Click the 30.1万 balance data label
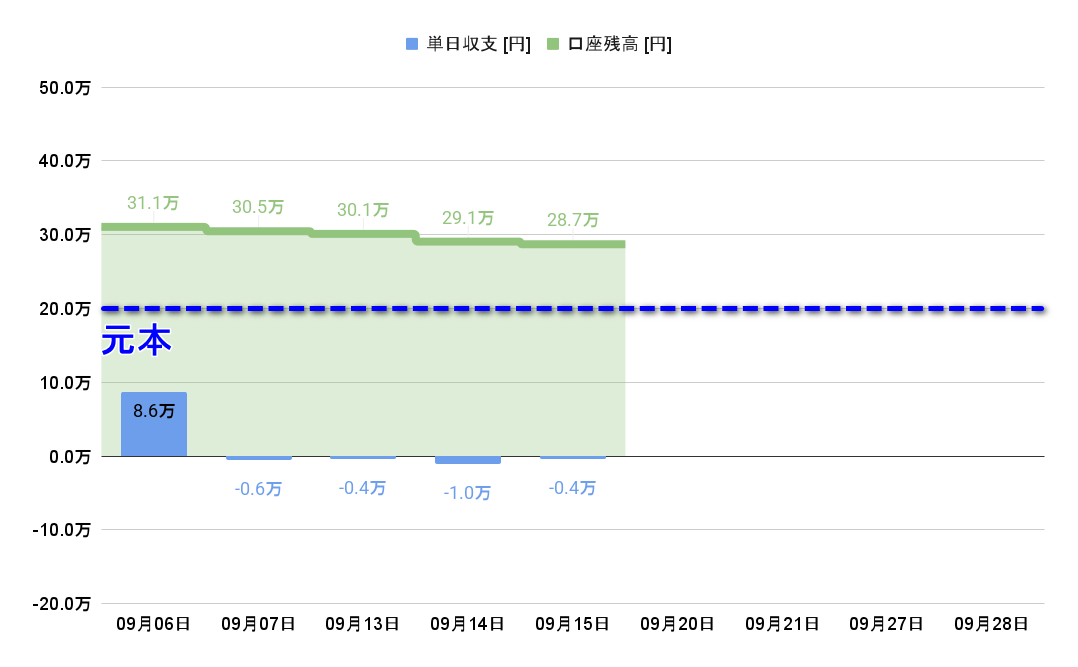The height and width of the screenshot is (667, 1078). click(x=363, y=210)
